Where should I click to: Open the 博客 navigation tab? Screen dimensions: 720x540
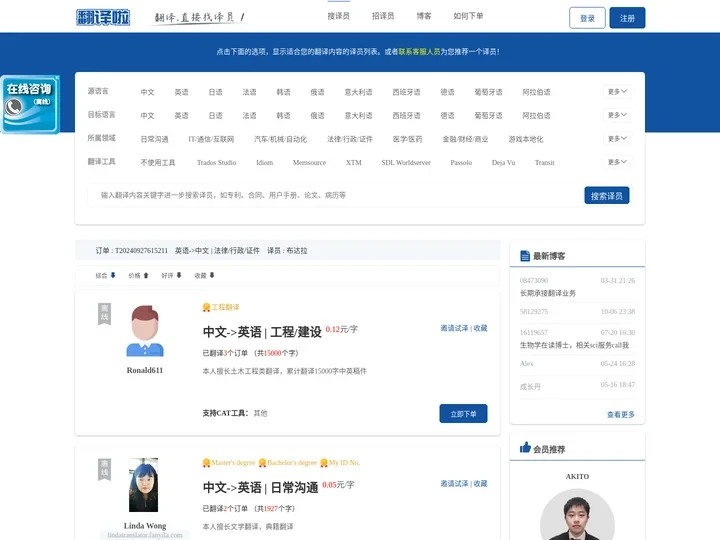pyautogui.click(x=424, y=16)
